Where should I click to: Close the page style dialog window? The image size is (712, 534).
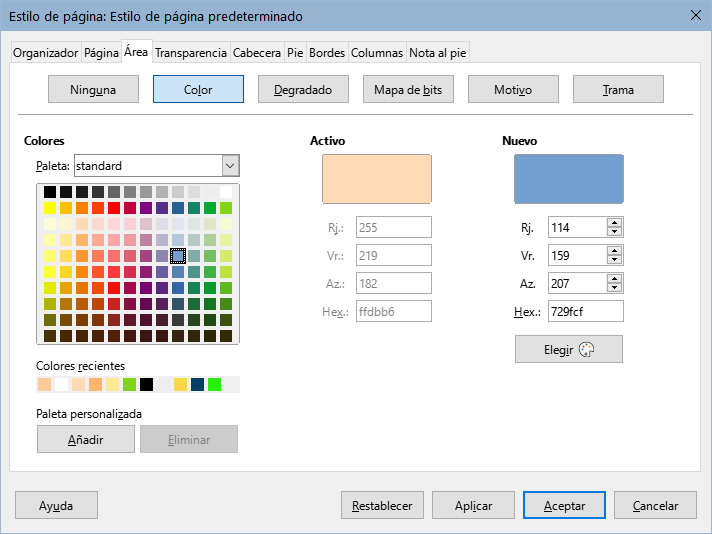coord(695,15)
